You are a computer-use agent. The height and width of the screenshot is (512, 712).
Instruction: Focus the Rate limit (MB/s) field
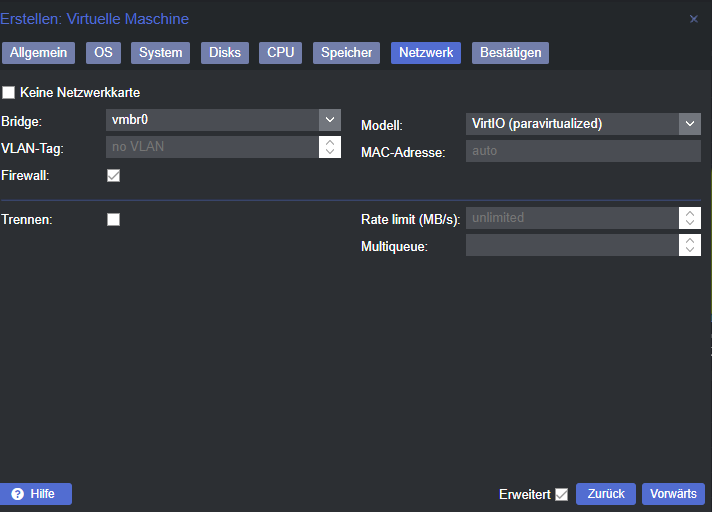pyautogui.click(x=573, y=218)
